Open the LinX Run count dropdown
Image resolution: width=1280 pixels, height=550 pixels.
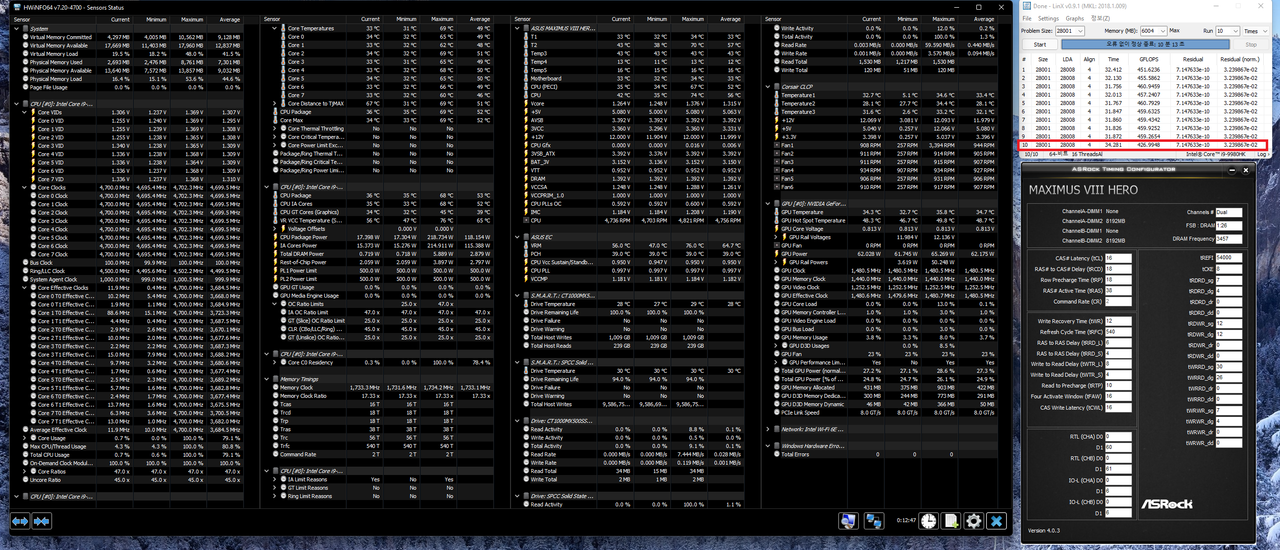[x=1227, y=31]
